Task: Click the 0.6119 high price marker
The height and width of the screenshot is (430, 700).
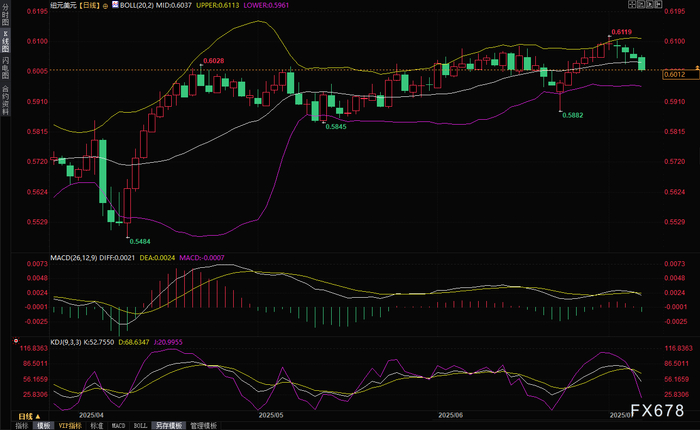Action: point(621,32)
